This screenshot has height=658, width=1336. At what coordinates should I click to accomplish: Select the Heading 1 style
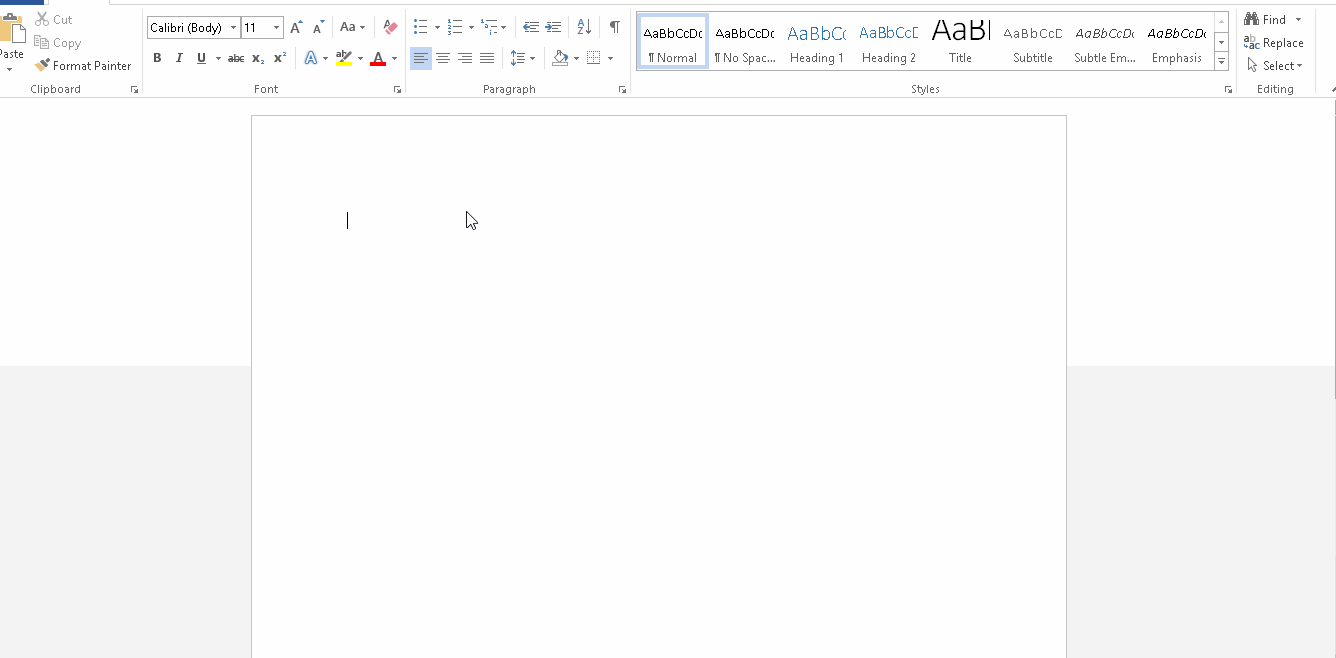(x=816, y=42)
